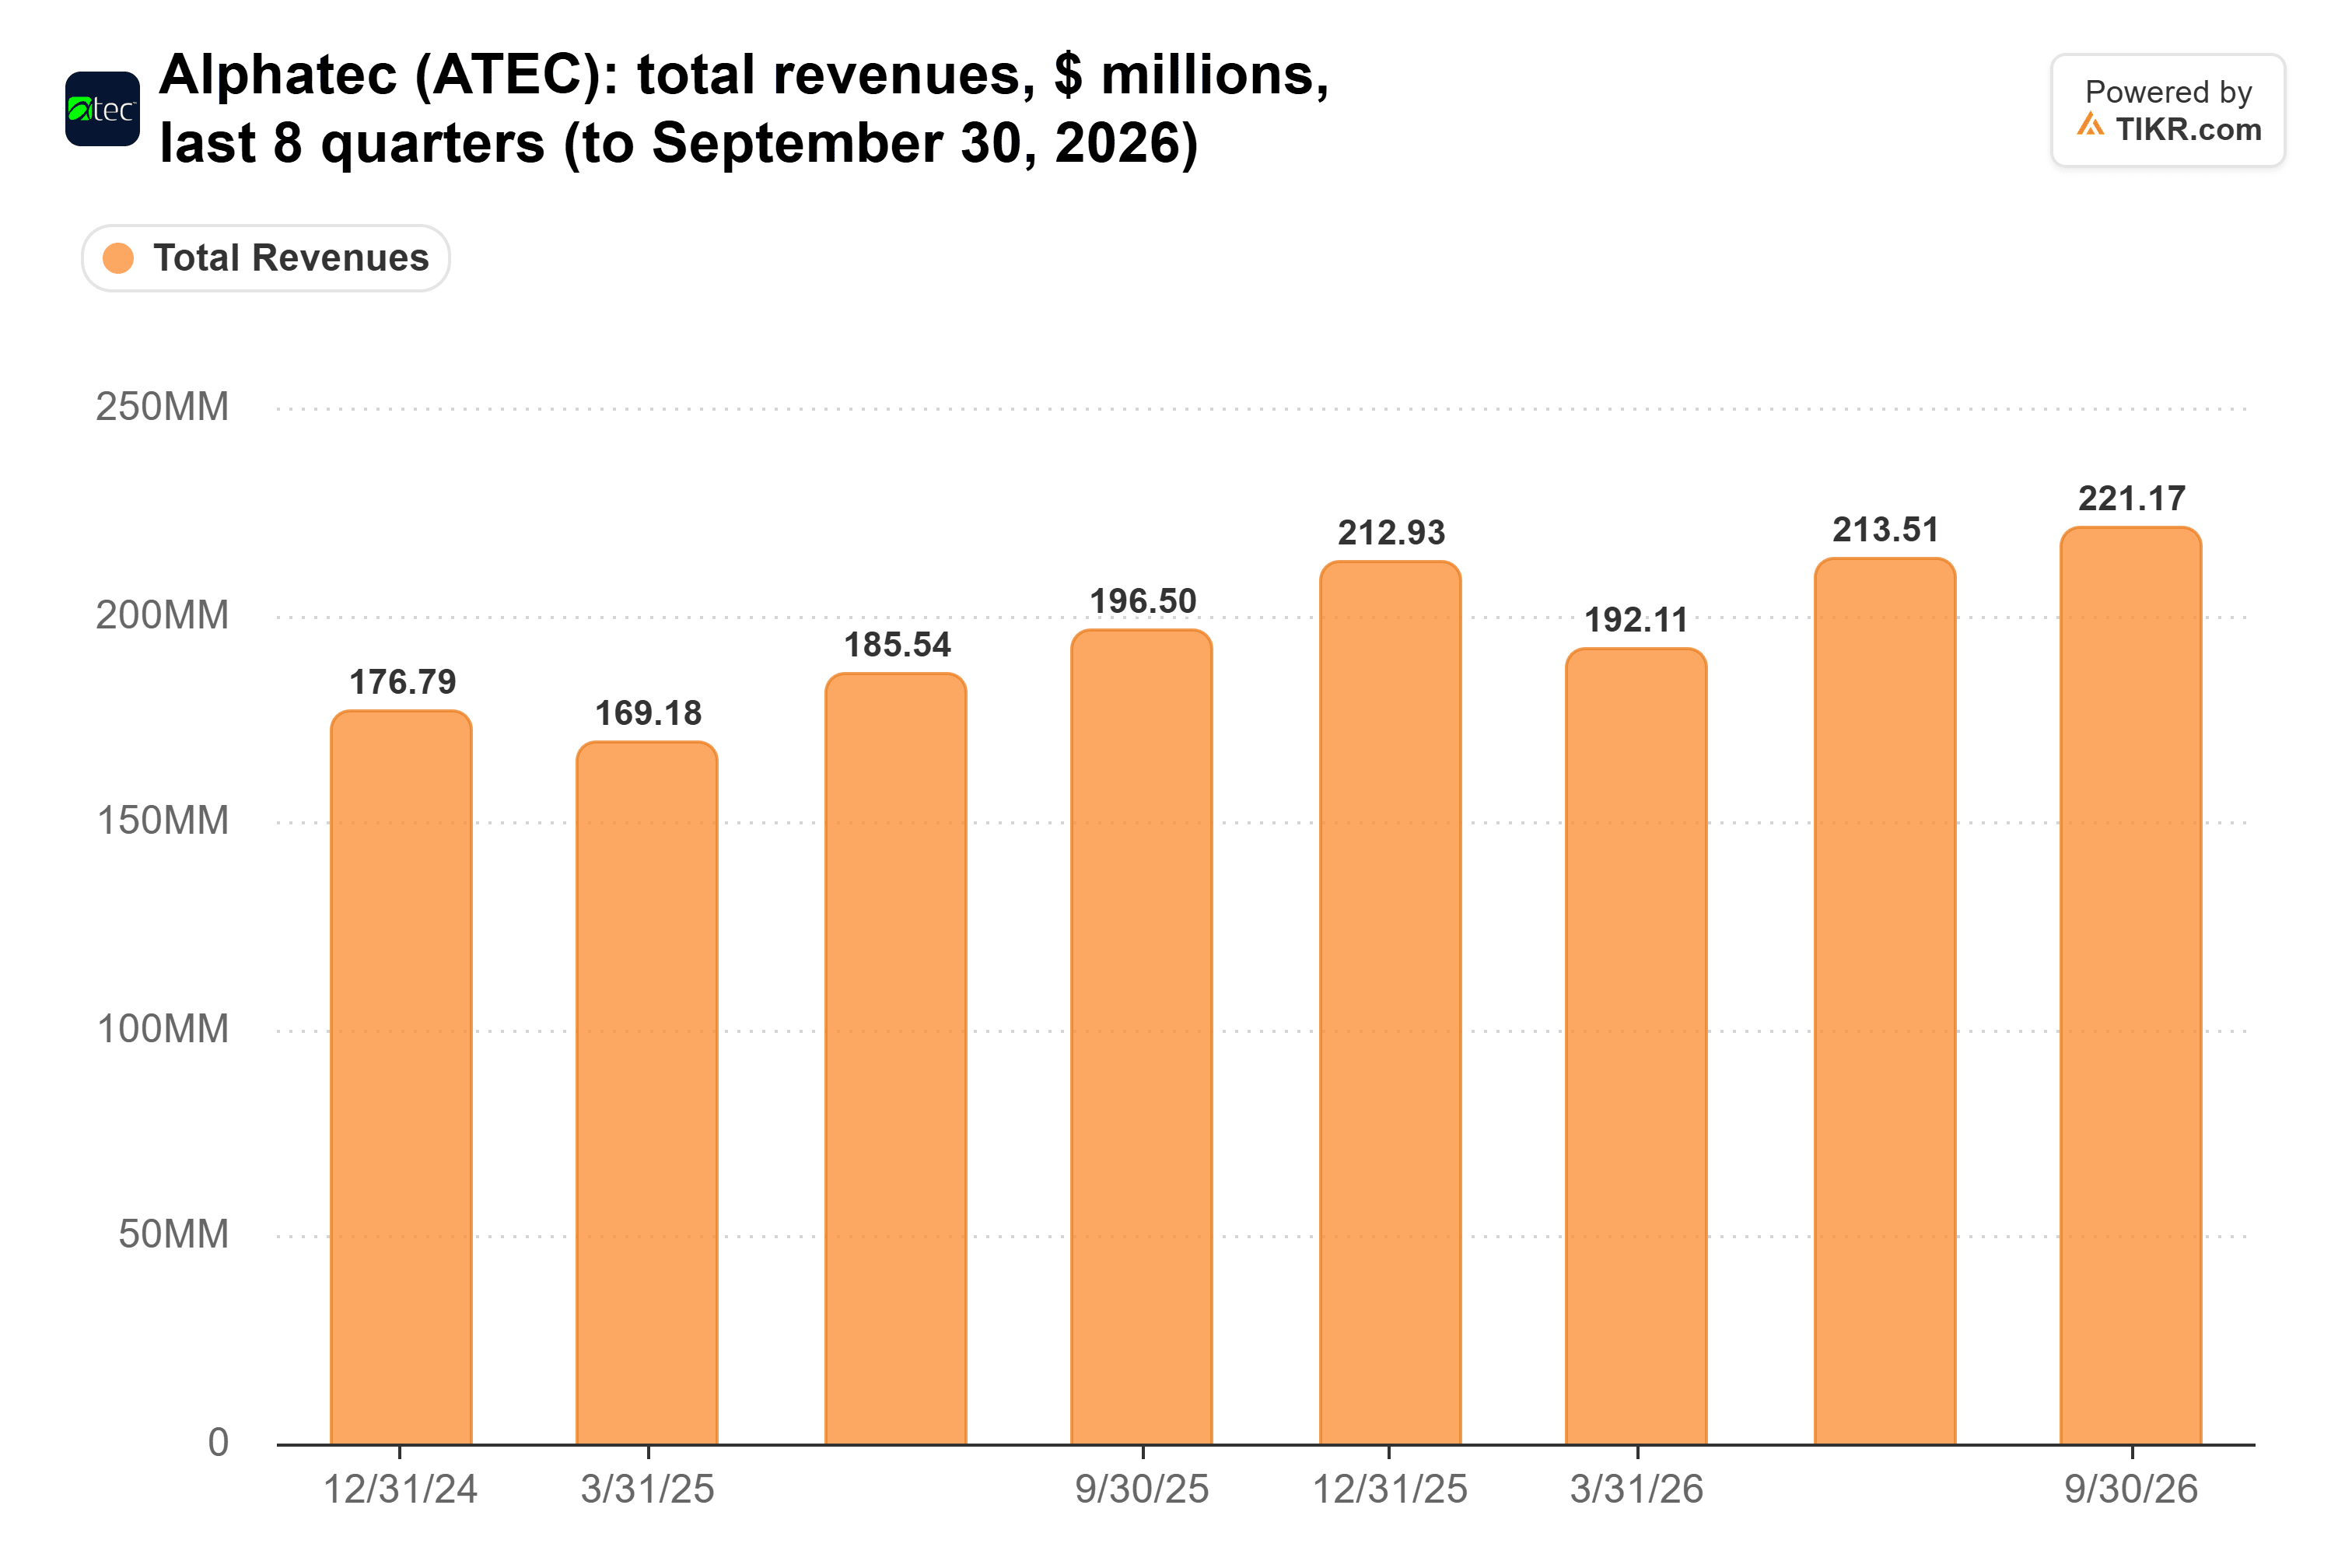Select the 176.79 revenue bar
The width and height of the screenshot is (2352, 1568).
click(x=401, y=1077)
